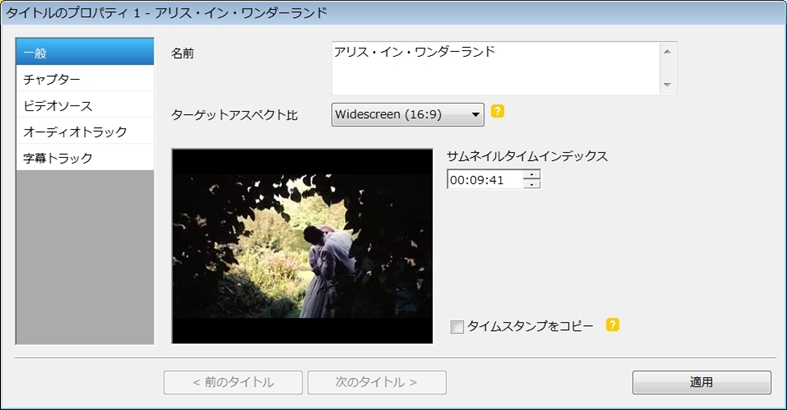
Task: Open the Widescreen (16:9) aspect dropdown
Action: click(x=408, y=114)
